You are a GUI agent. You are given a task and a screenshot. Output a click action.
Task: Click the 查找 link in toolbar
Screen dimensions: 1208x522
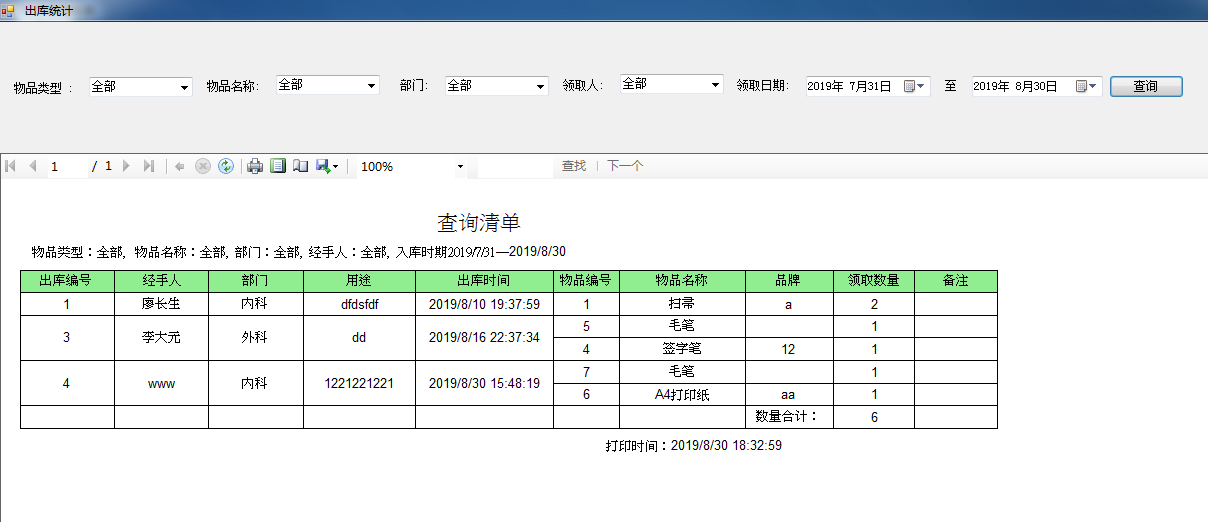(574, 166)
